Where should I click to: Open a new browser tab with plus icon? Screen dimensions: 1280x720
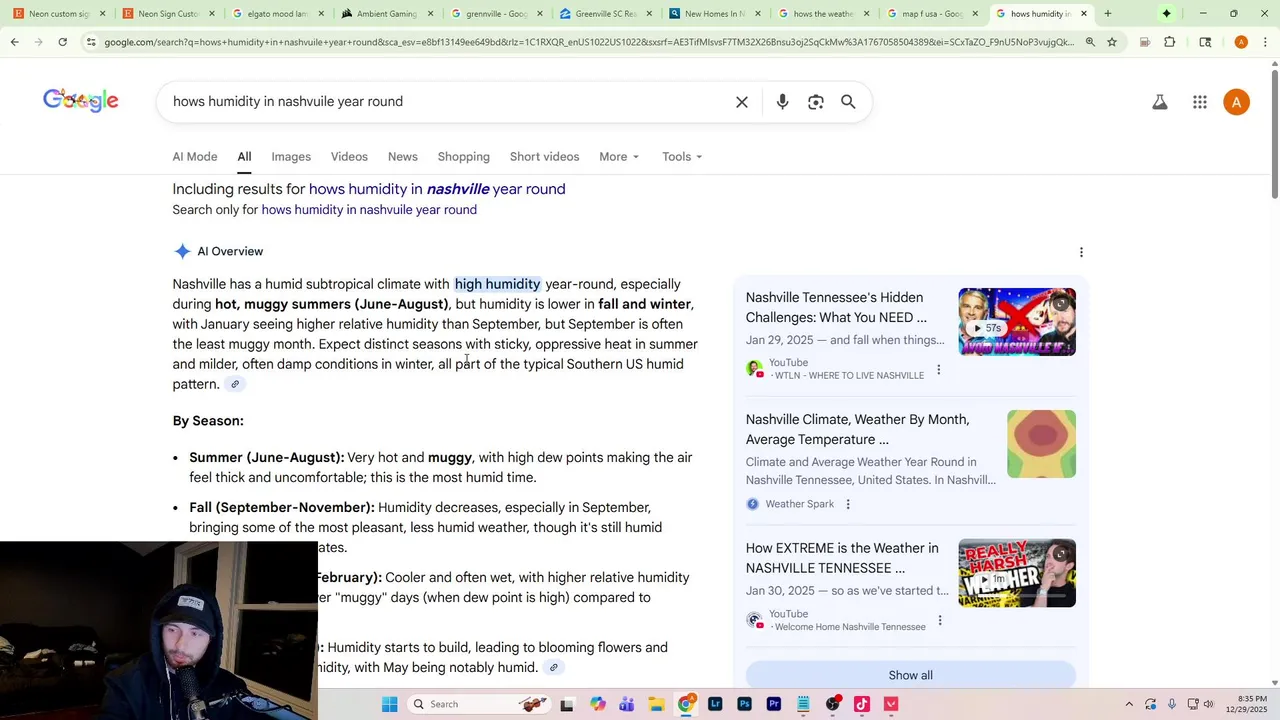point(1107,14)
